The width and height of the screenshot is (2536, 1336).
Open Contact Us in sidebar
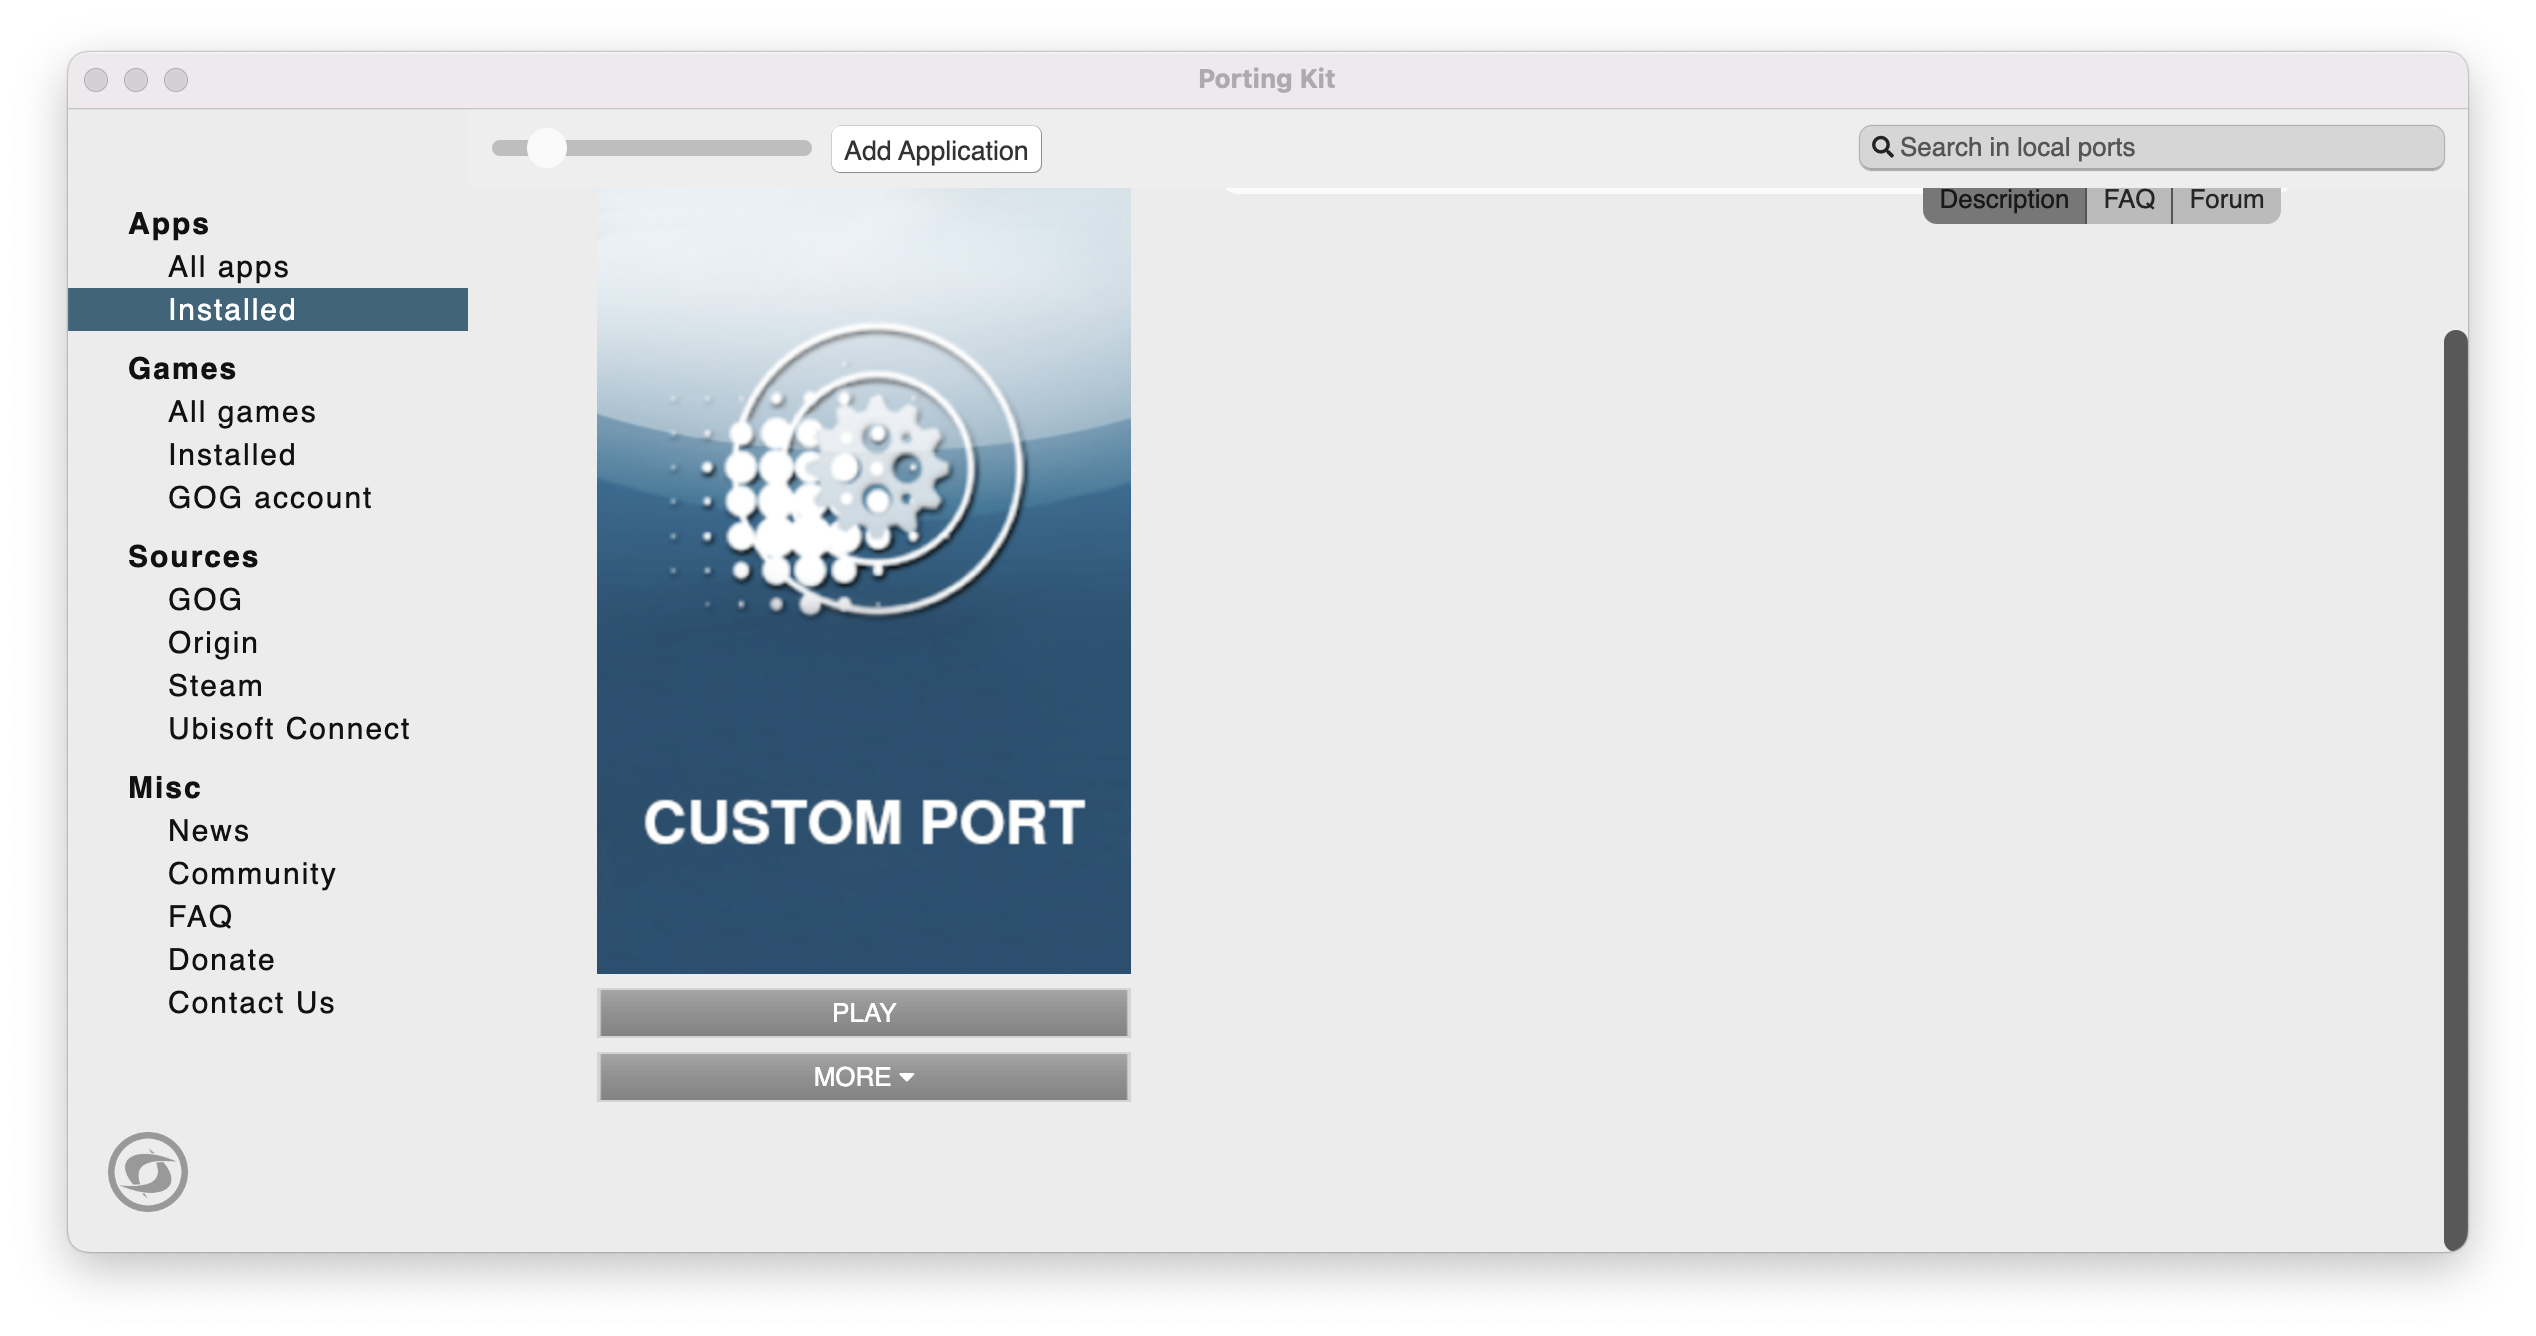tap(251, 1003)
